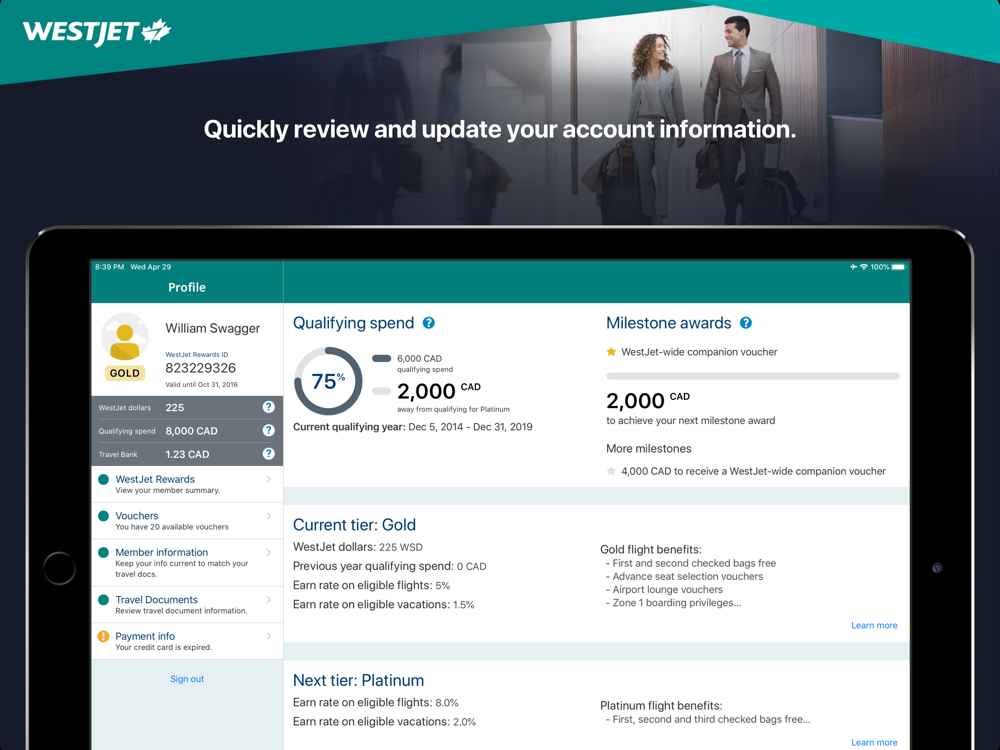Click the grey star beside 4,000 CAD milestone
1000x750 pixels.
(x=611, y=471)
